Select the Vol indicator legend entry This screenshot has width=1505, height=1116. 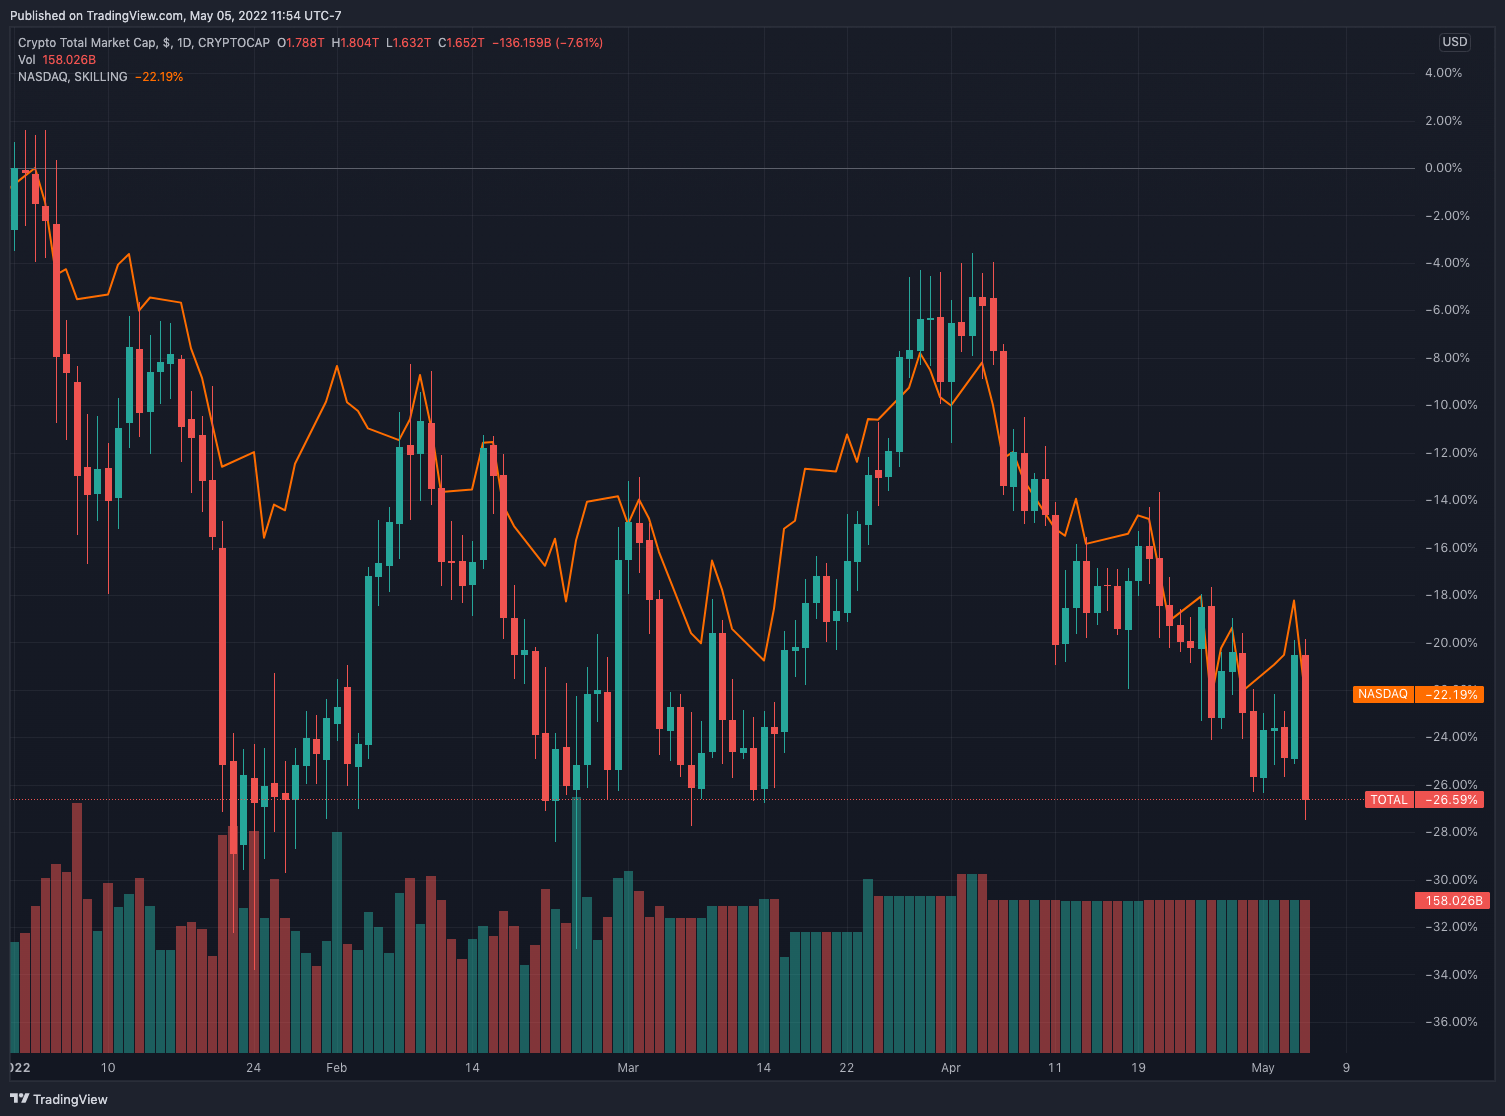(26, 60)
